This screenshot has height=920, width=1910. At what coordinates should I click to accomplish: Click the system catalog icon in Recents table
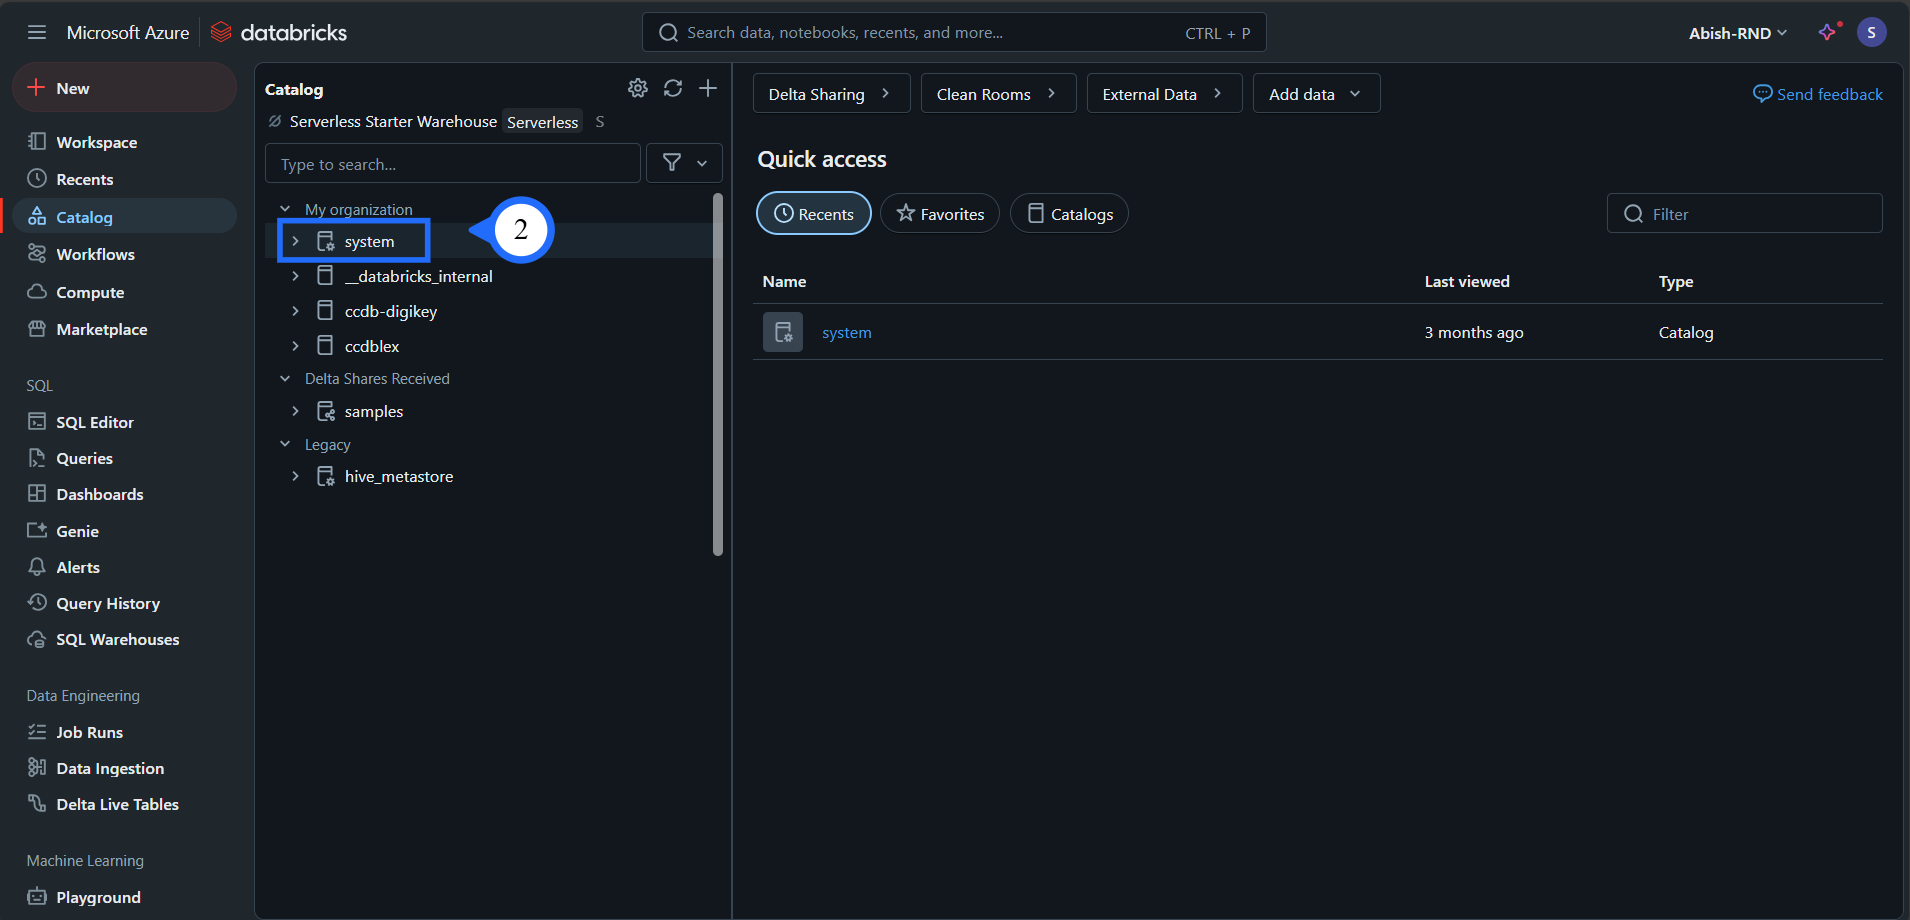[783, 332]
